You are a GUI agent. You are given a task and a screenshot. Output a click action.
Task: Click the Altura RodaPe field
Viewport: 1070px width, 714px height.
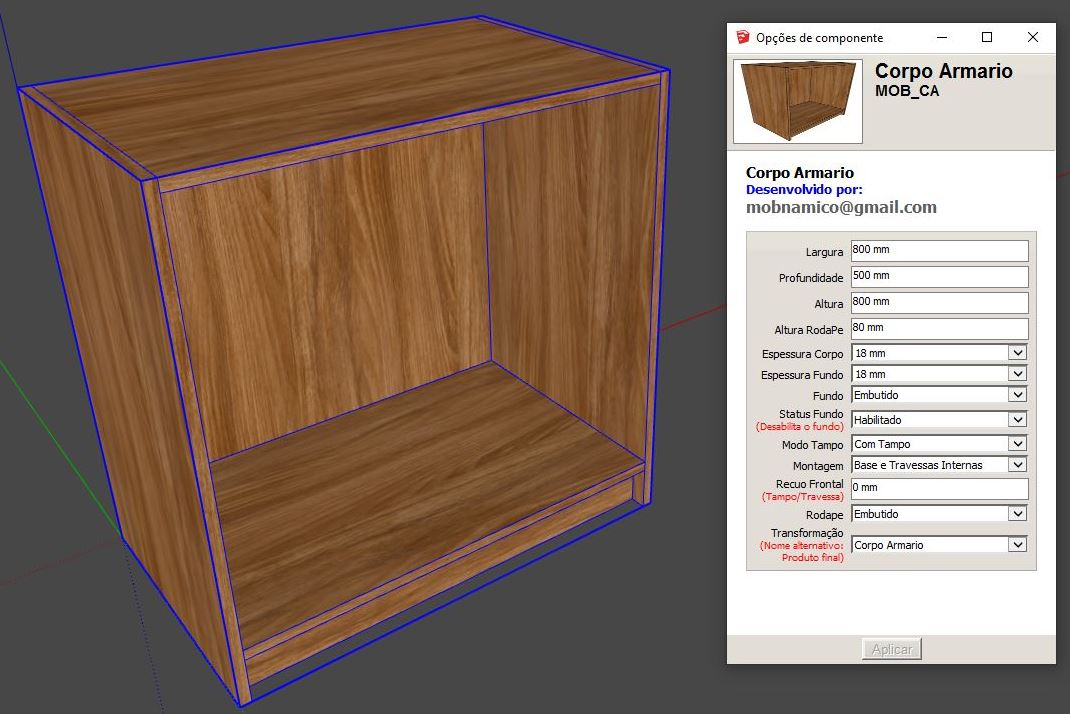pos(938,328)
